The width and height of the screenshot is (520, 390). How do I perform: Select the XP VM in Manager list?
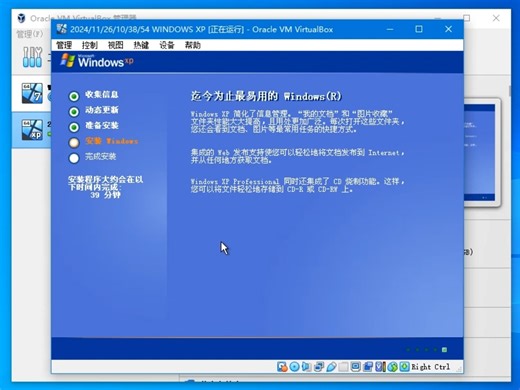[32, 129]
